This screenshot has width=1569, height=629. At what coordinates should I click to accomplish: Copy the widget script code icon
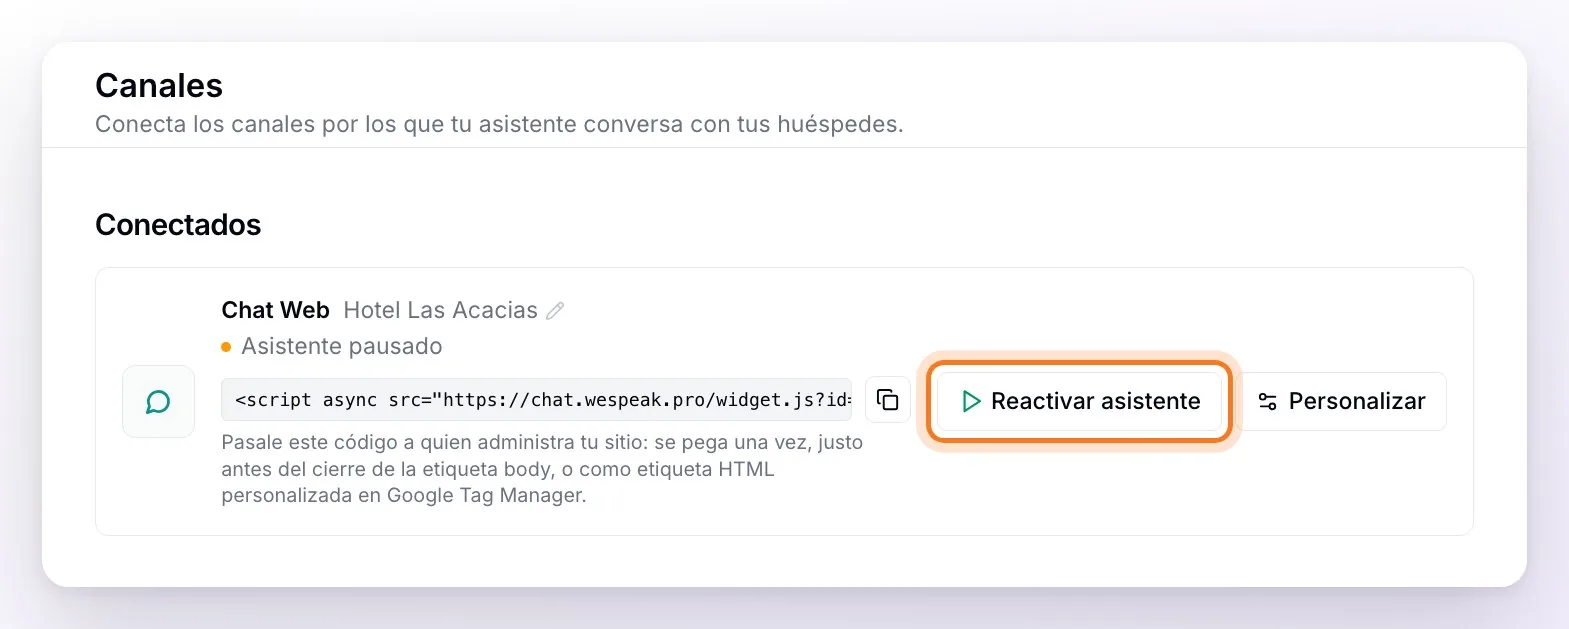click(887, 400)
